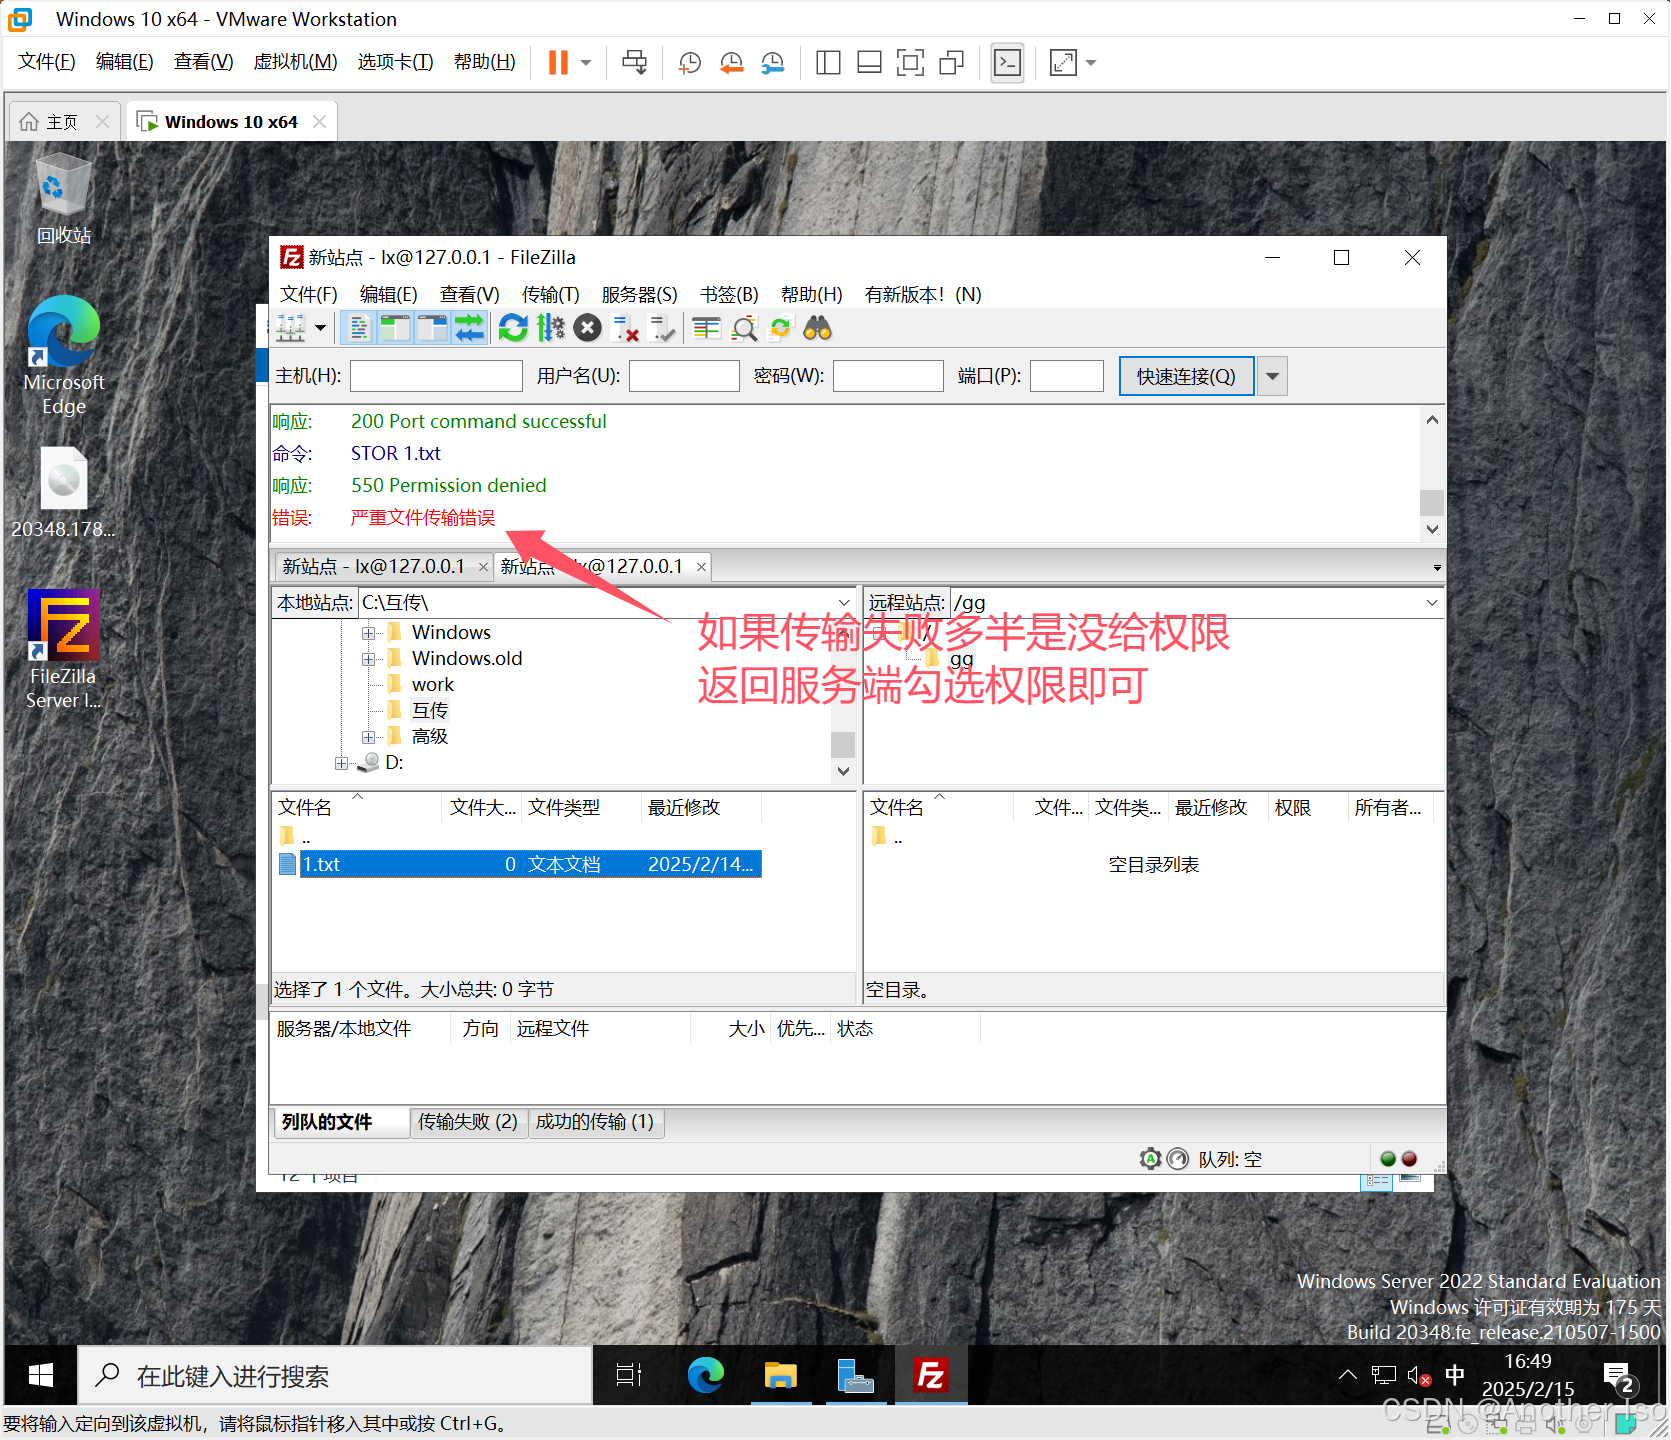Cancel current operation in FileZilla
1671x1440 pixels.
pyautogui.click(x=588, y=328)
